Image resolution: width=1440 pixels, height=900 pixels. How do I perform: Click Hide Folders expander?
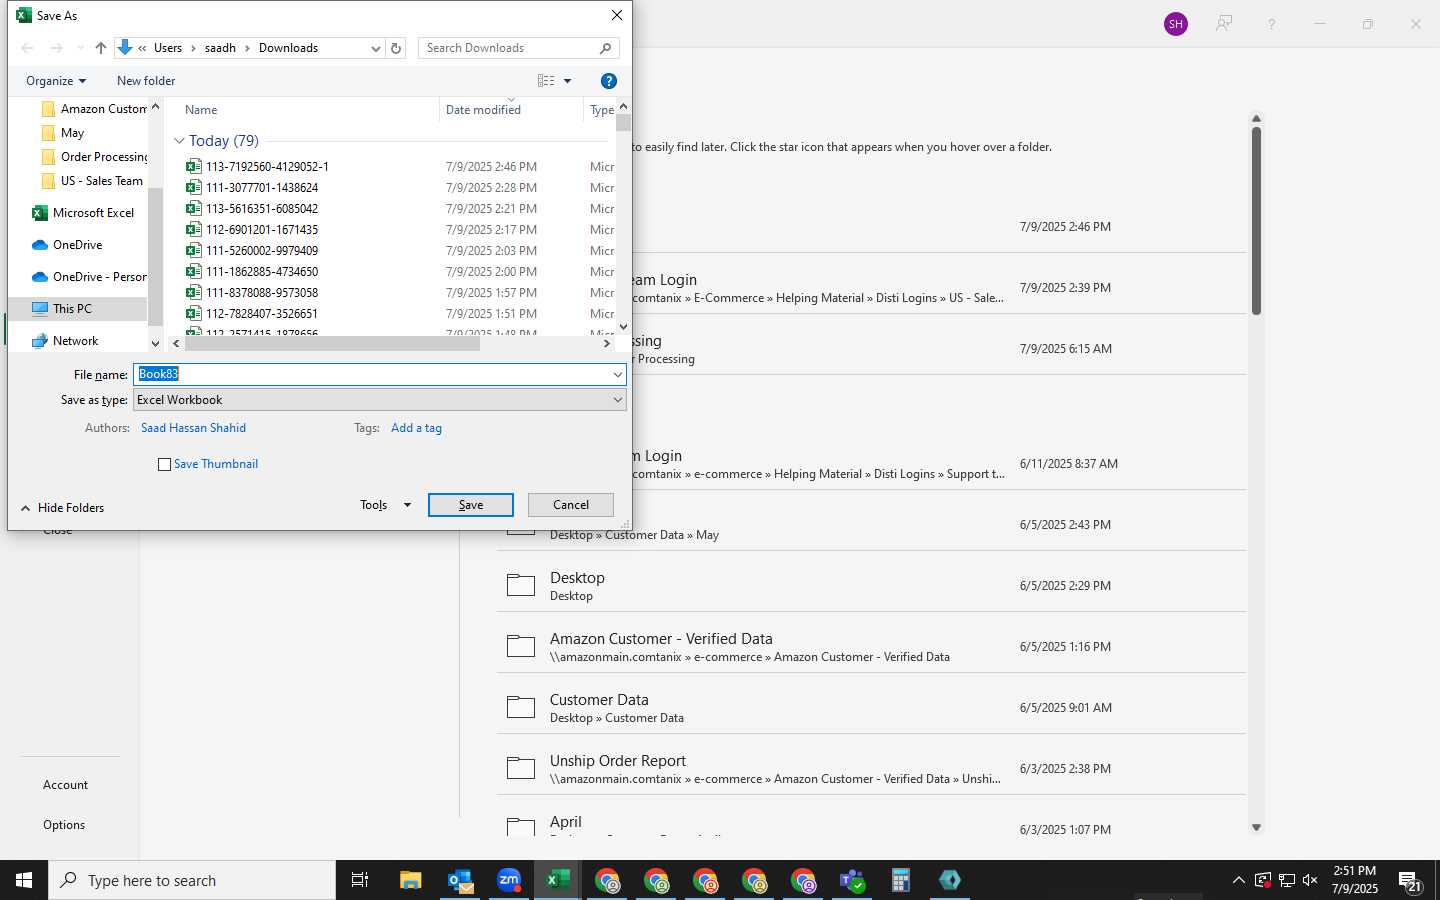click(x=62, y=508)
